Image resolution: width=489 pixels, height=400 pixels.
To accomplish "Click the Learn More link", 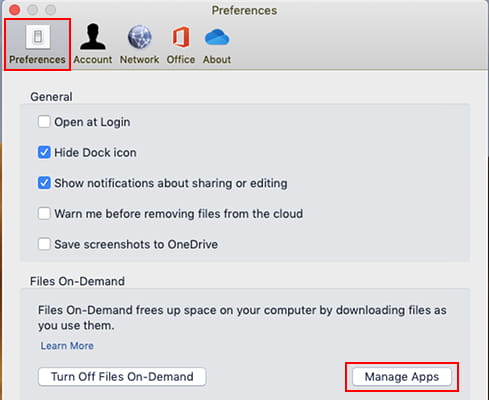I will pos(67,346).
